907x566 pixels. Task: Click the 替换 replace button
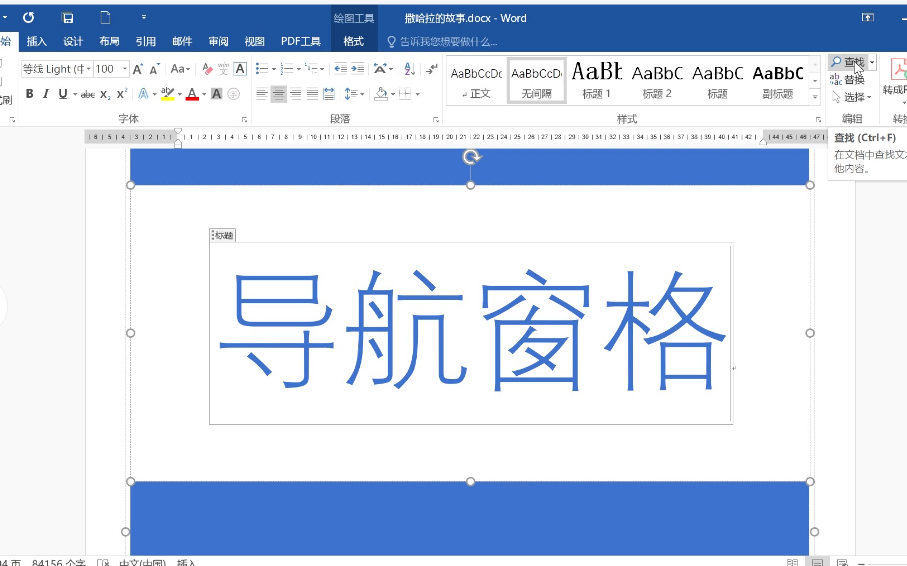(x=848, y=79)
